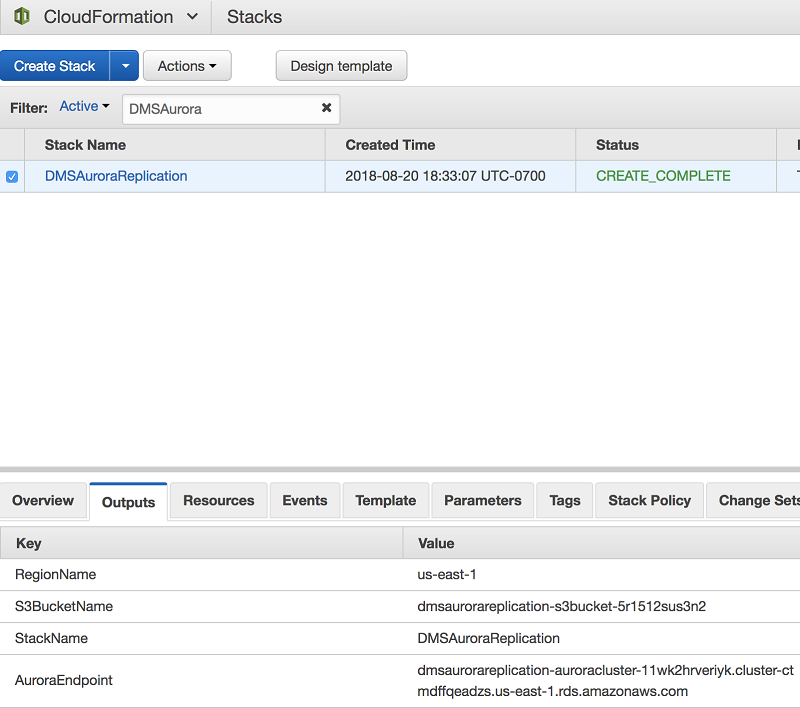Select the StackName key

[51, 638]
